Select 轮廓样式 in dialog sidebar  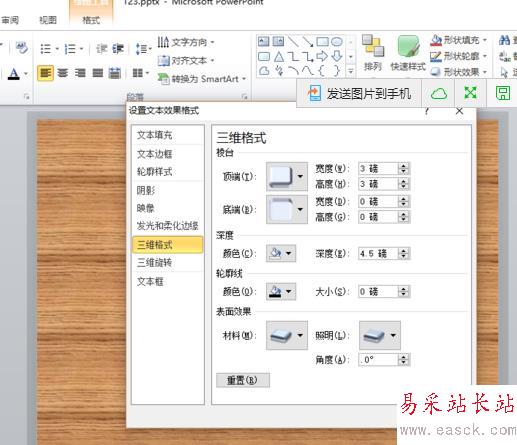pos(168,172)
